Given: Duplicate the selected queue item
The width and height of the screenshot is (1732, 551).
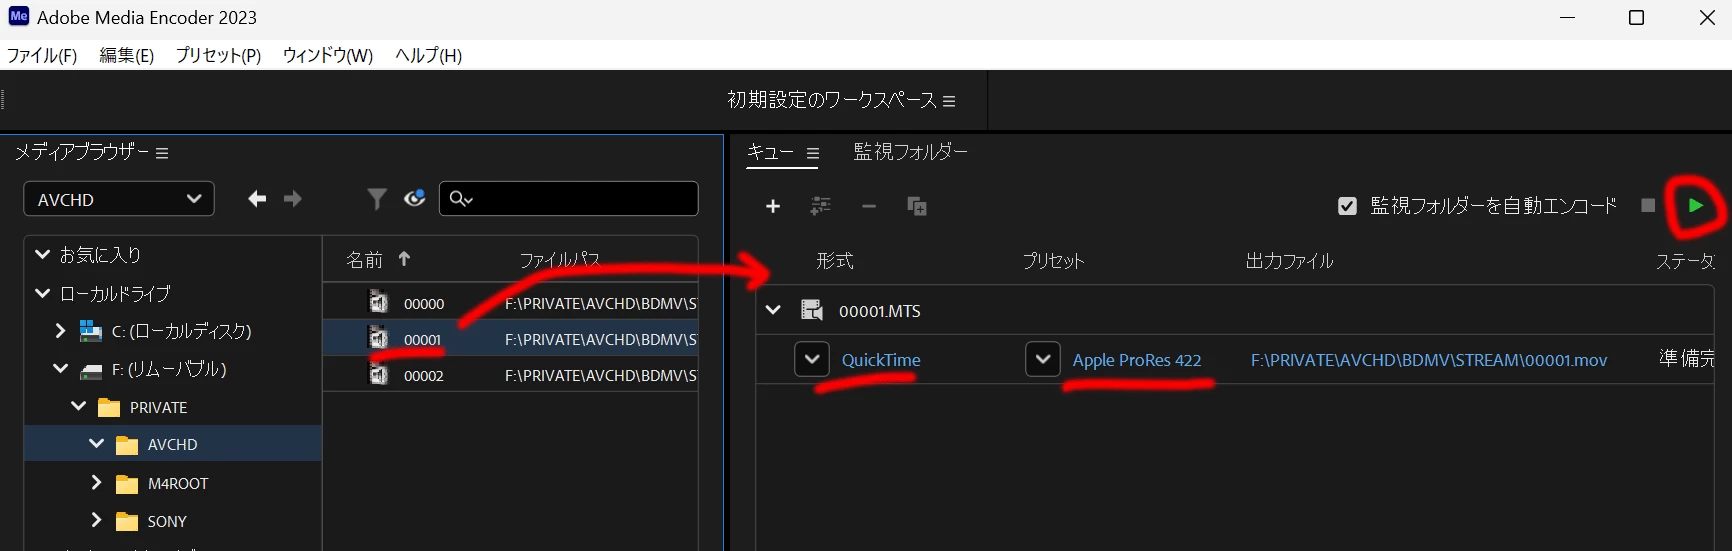Looking at the screenshot, I should coord(916,206).
